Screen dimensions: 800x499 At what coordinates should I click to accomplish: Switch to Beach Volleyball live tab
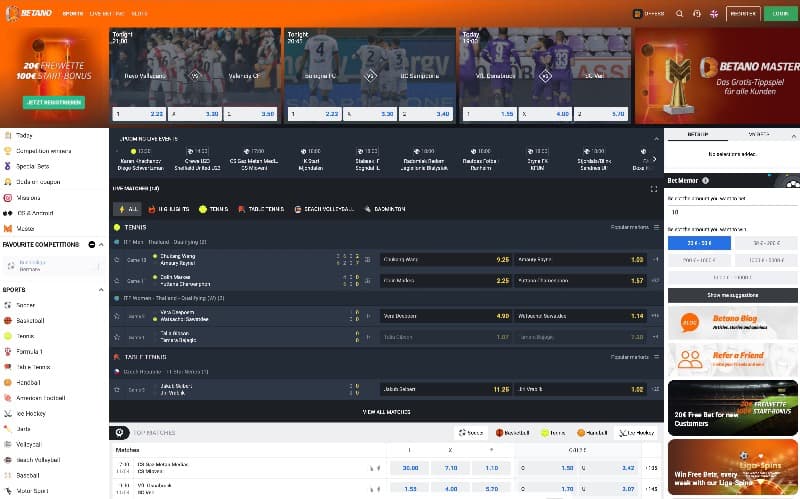pos(324,209)
